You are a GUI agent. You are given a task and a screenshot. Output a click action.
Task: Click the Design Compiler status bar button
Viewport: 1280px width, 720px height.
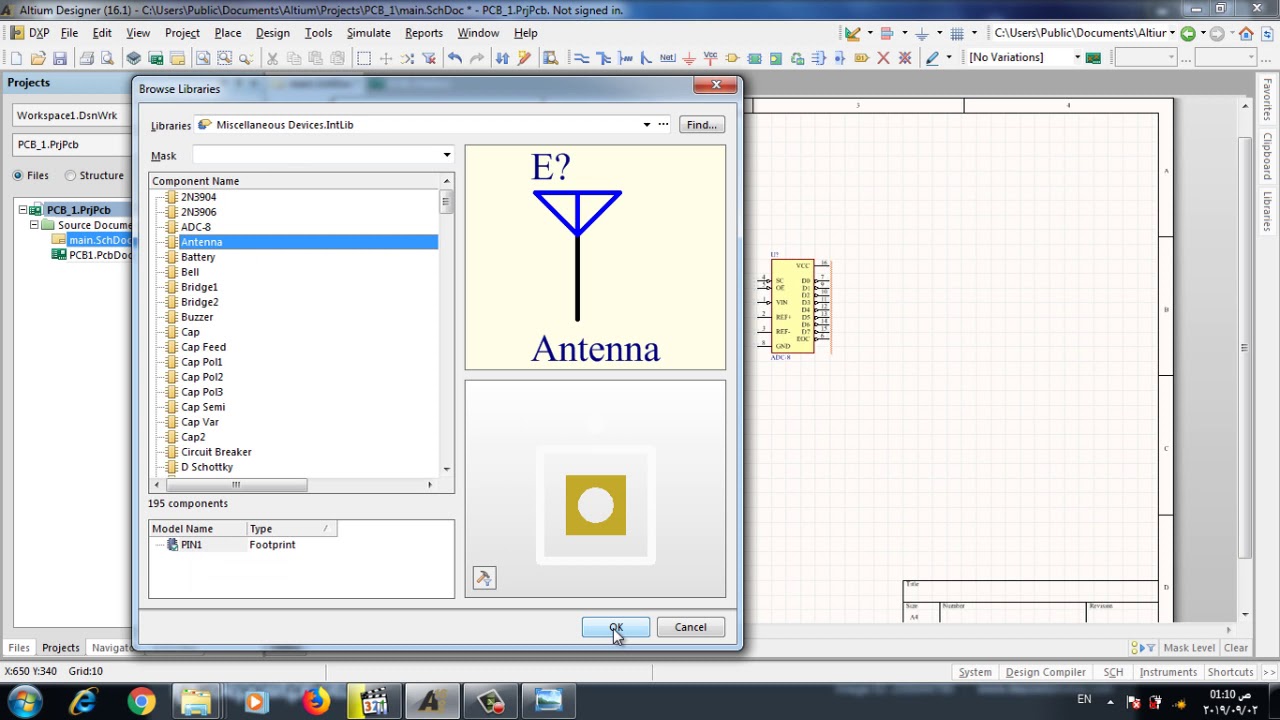1045,672
